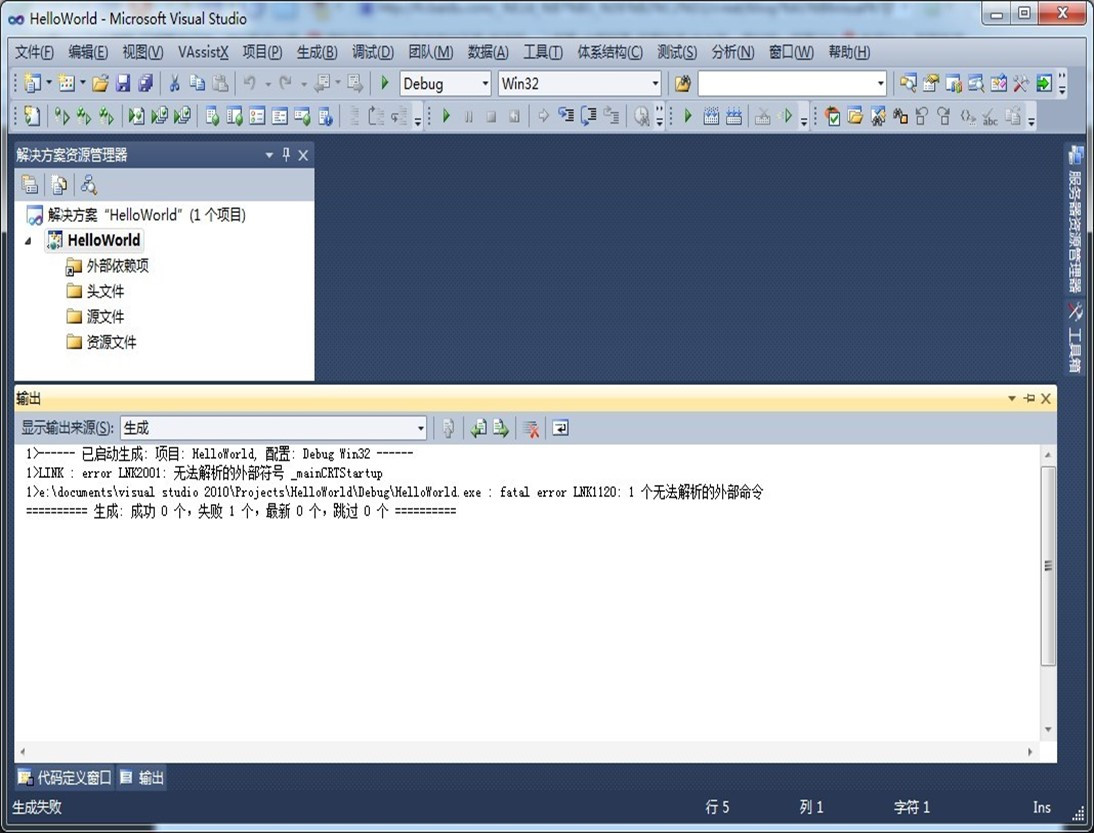Click the Stop debugging square icon
The height and width of the screenshot is (833, 1094).
[491, 117]
